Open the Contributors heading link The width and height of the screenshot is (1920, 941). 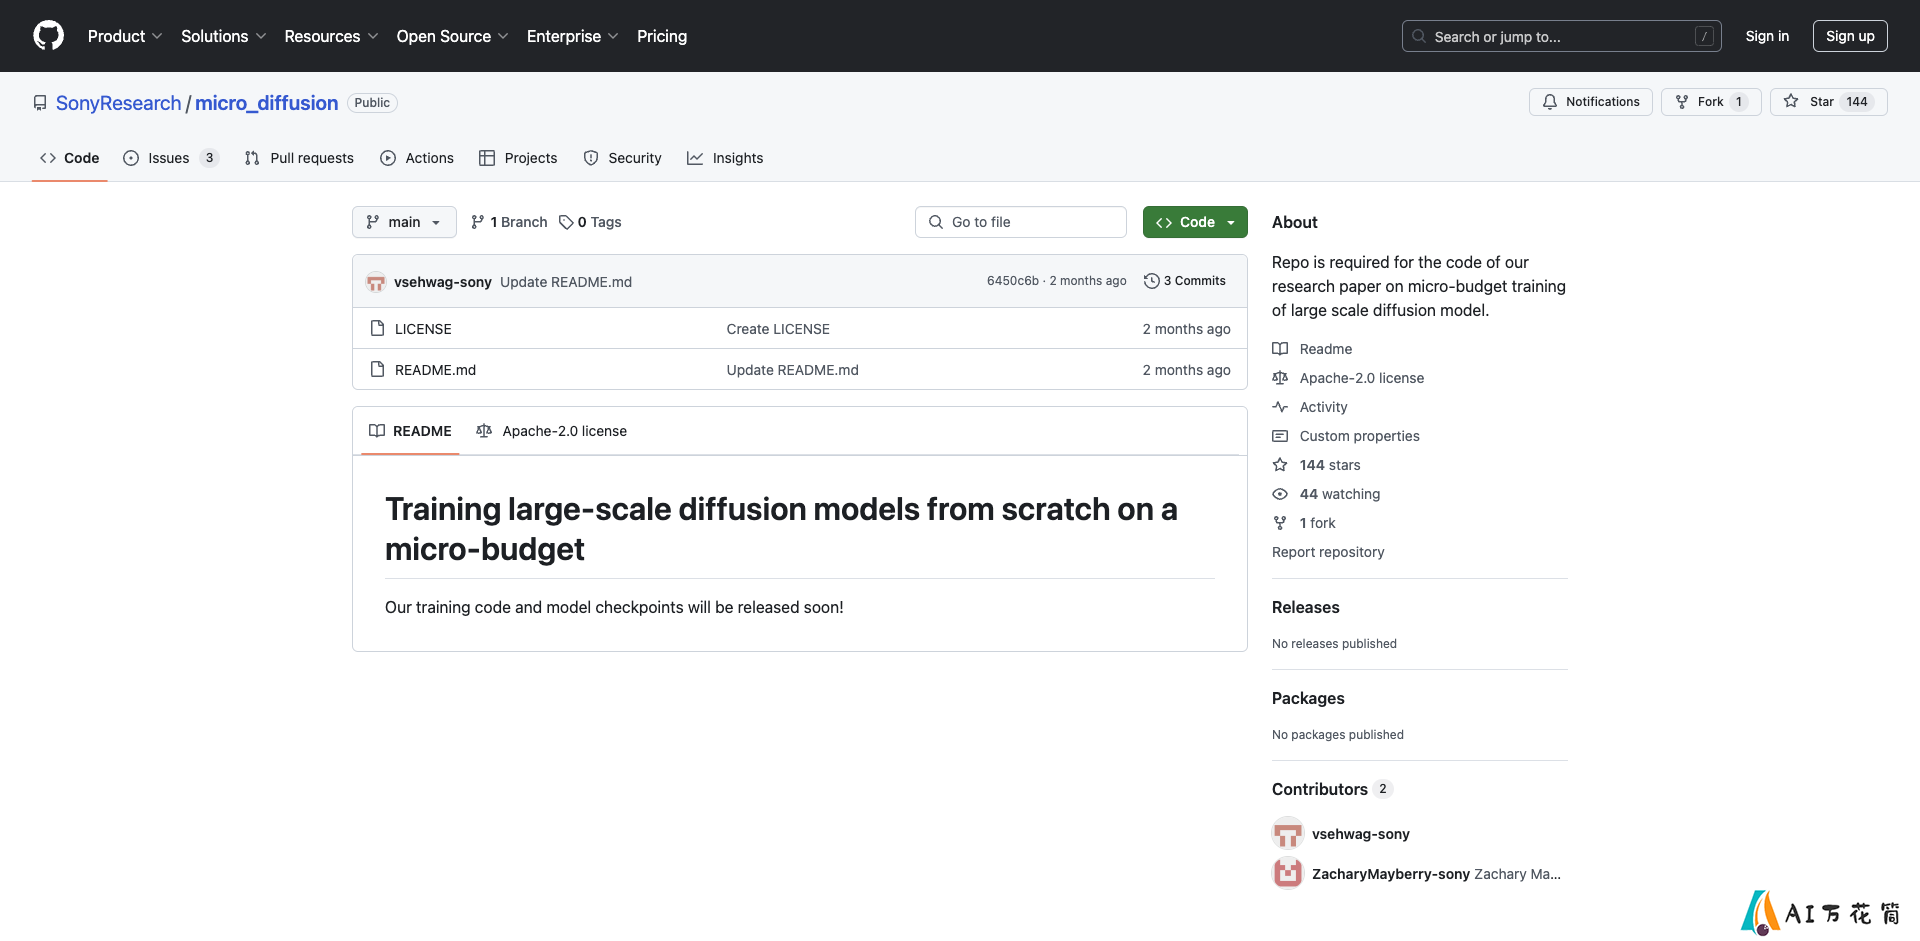(1332, 789)
